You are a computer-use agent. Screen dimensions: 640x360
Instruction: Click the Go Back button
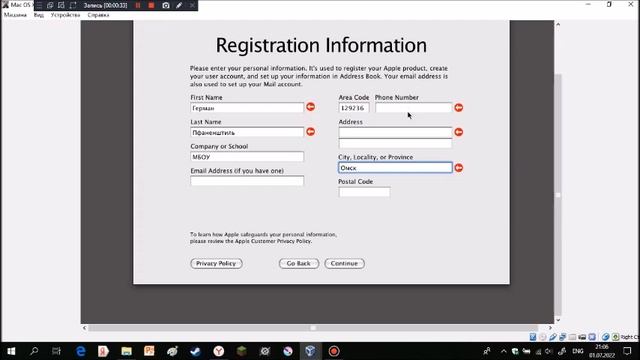click(299, 264)
